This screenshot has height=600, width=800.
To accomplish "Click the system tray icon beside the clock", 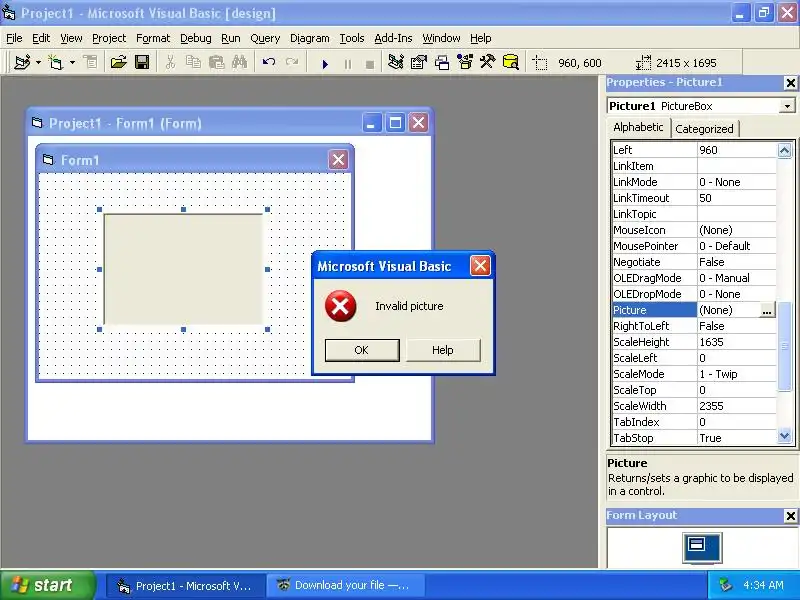I will (x=726, y=585).
